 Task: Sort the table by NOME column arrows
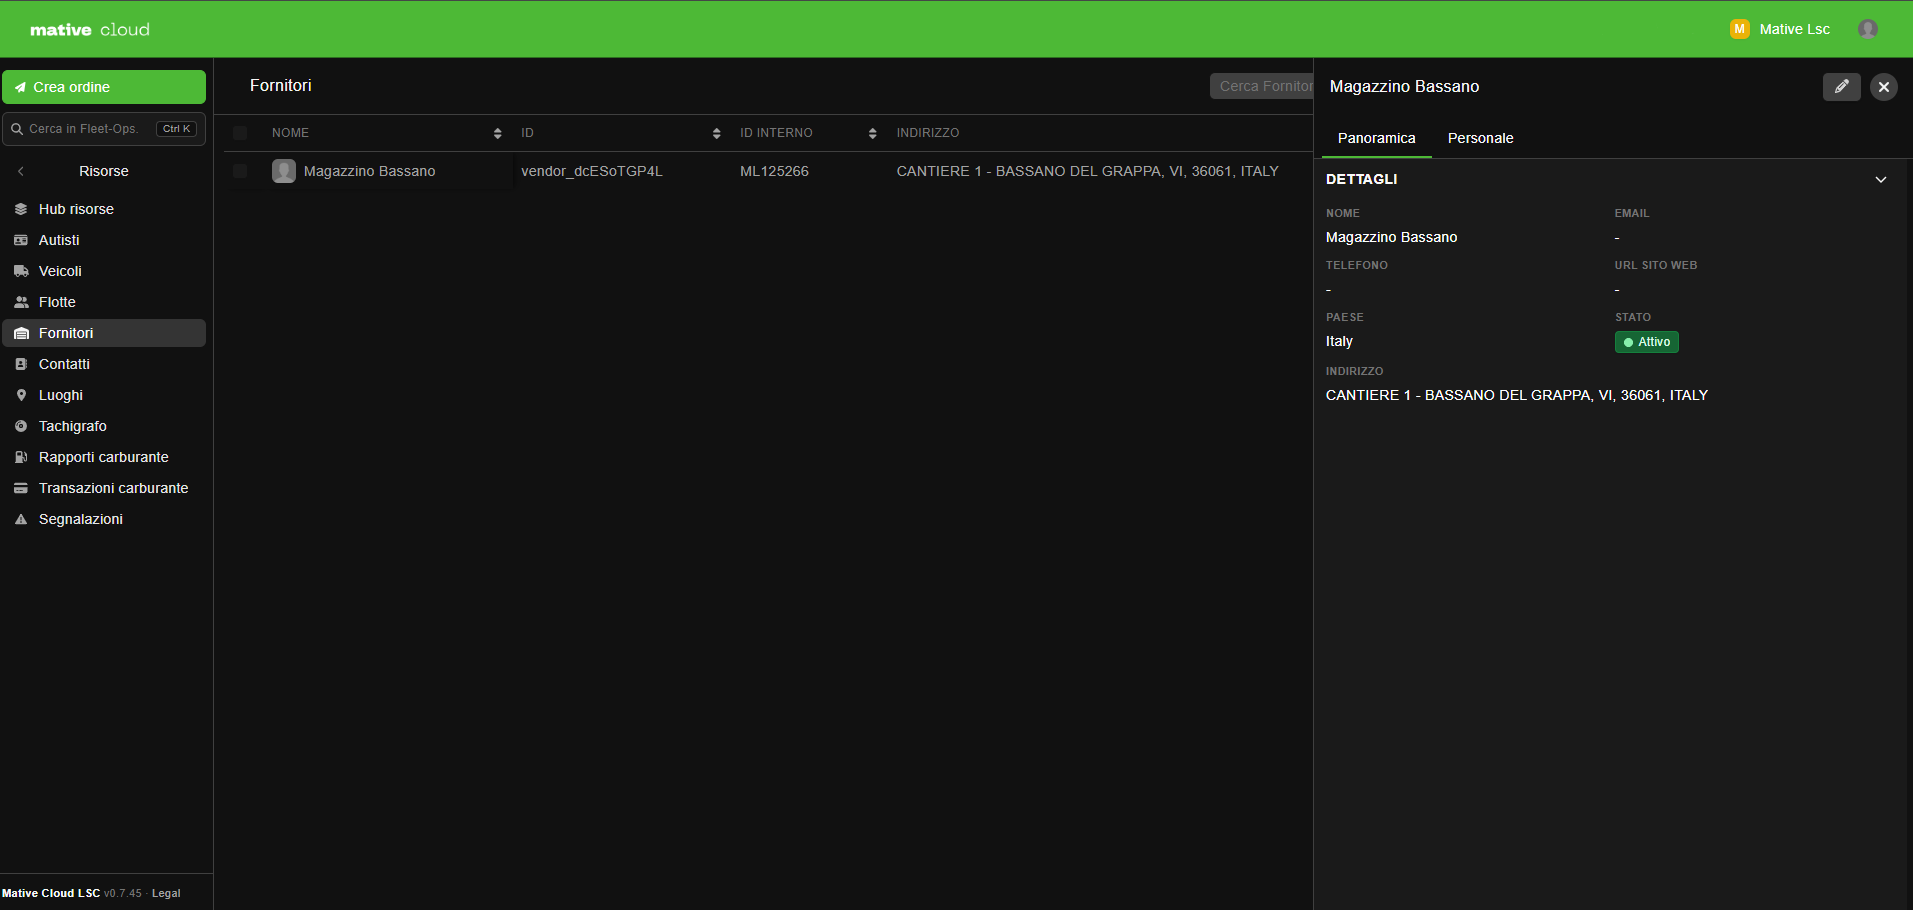(x=497, y=133)
